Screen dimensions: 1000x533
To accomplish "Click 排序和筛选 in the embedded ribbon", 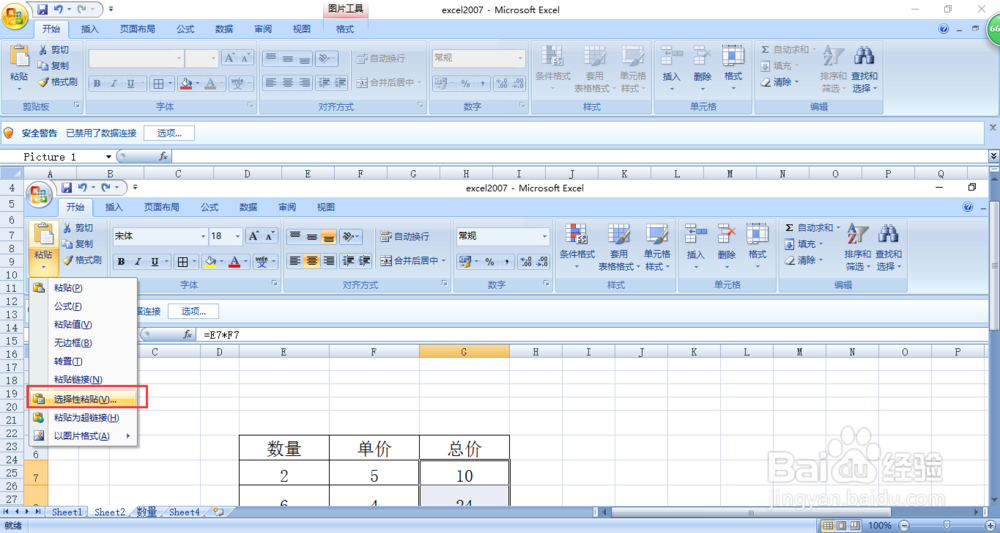I will coord(858,247).
